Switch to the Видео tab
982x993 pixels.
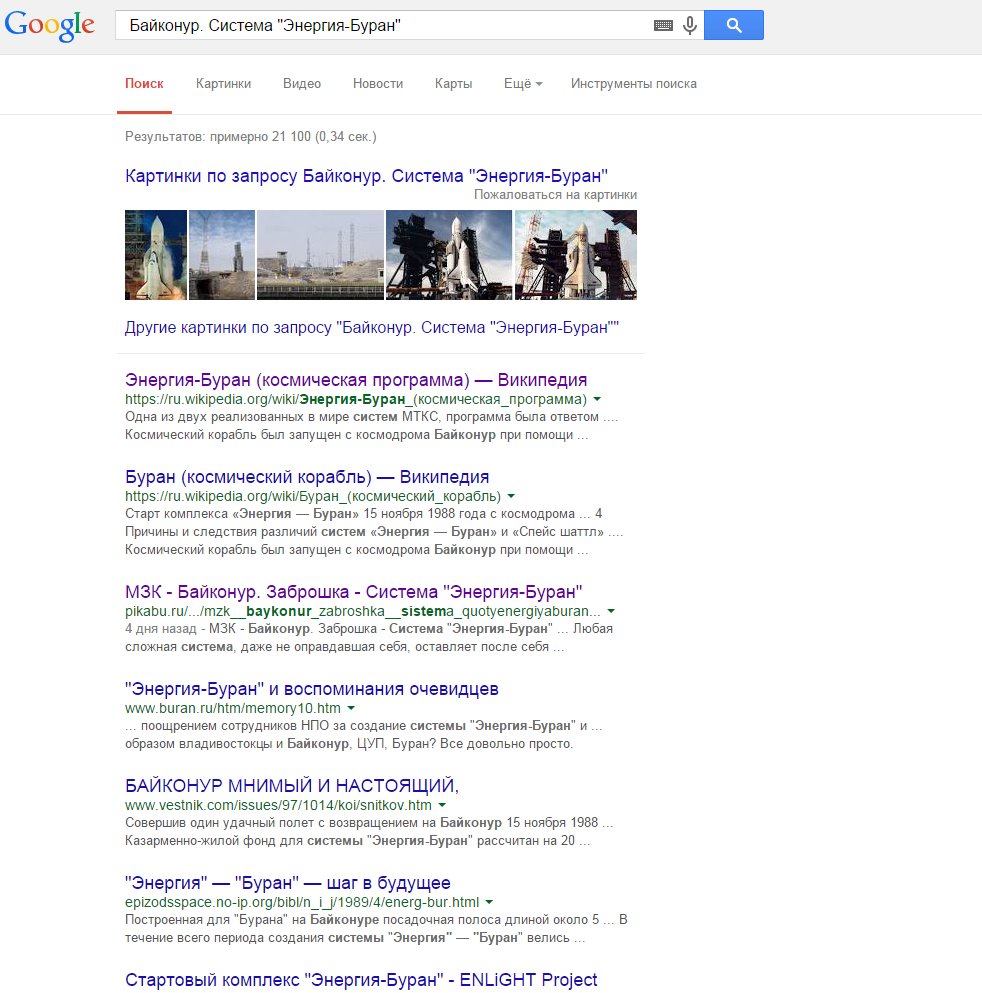302,84
